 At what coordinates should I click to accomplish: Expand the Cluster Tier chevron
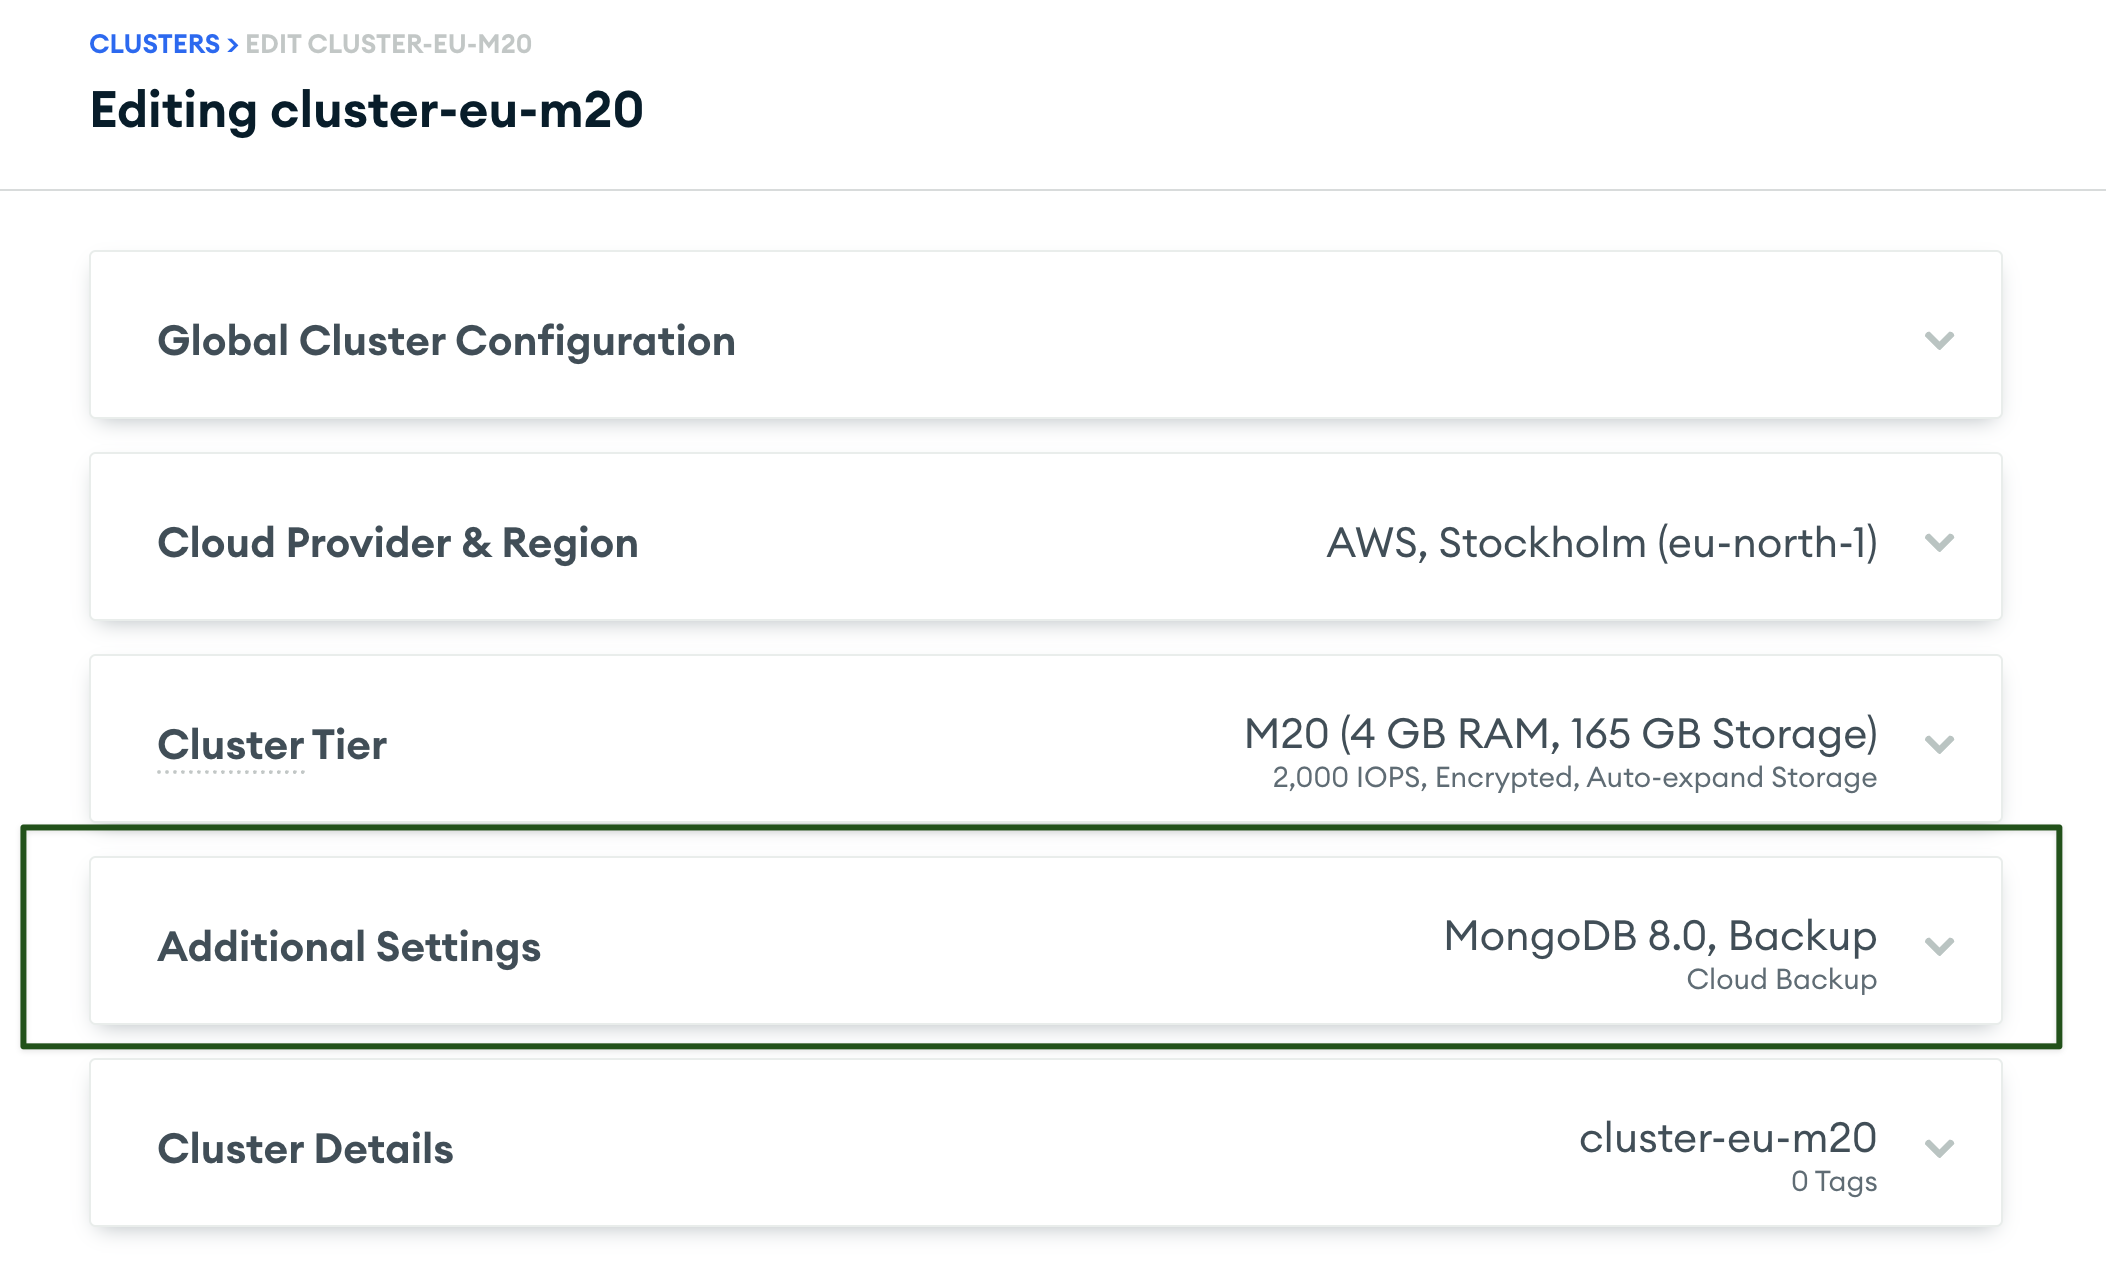coord(1939,744)
